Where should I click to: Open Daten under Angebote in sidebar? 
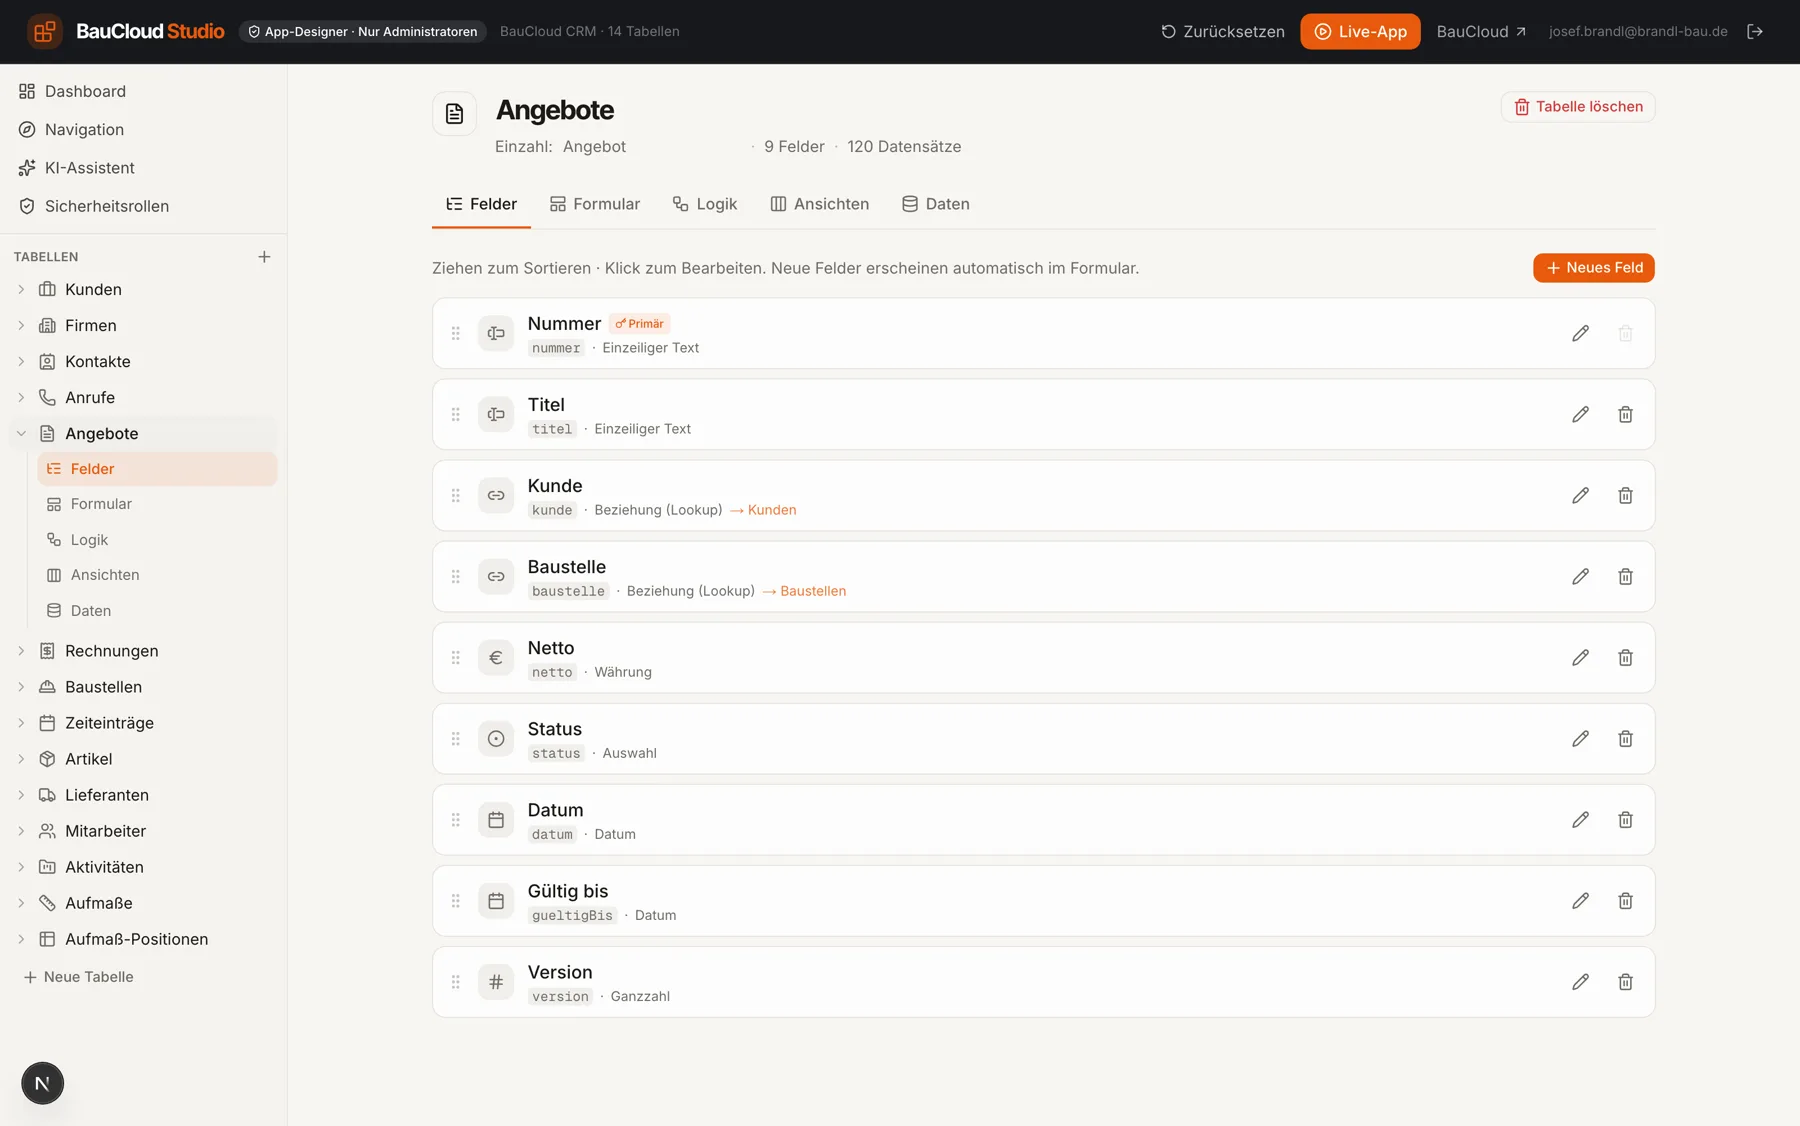click(157, 610)
